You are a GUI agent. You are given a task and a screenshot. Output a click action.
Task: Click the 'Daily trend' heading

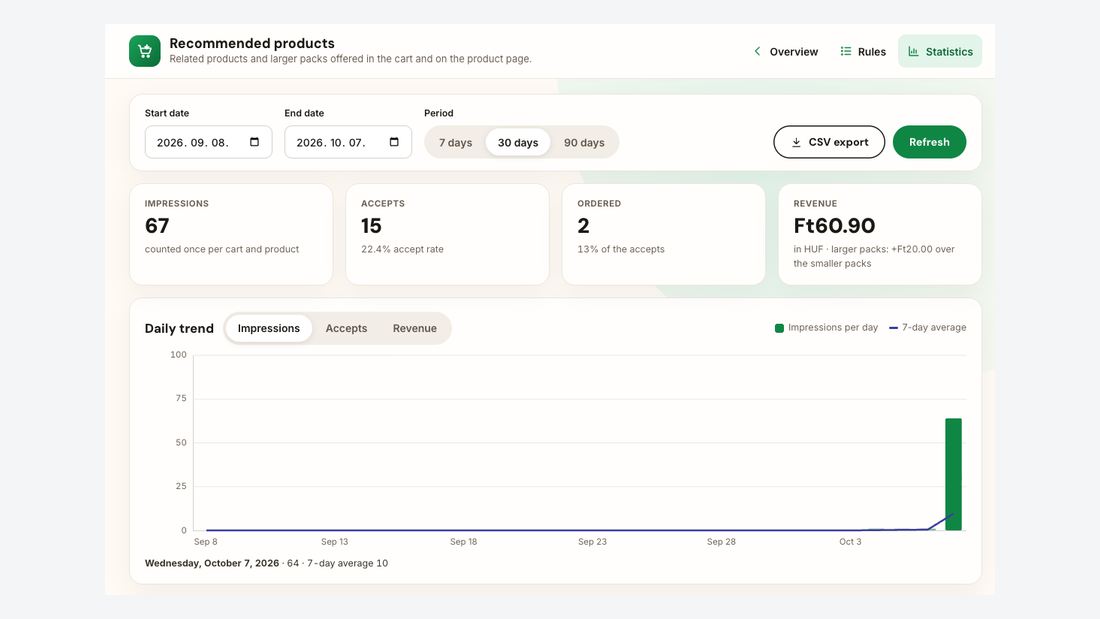coord(179,328)
